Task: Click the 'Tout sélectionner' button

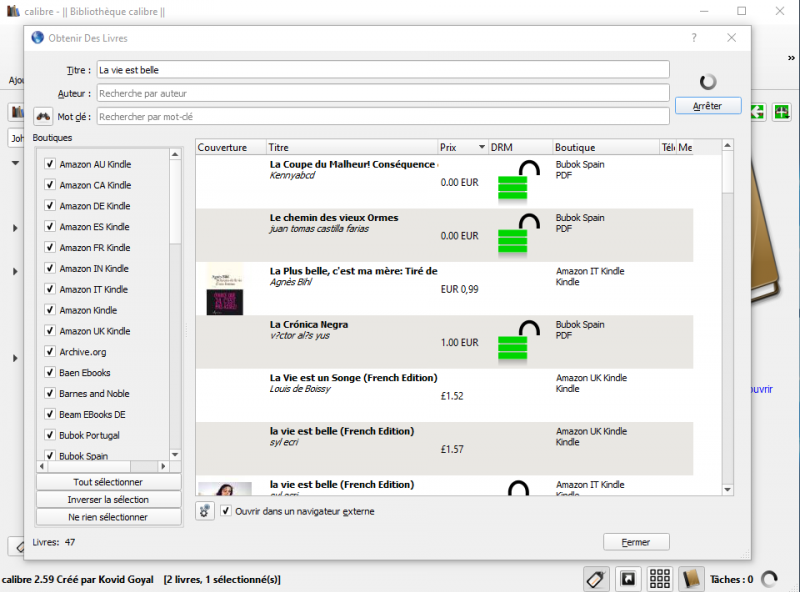Action: (108, 482)
